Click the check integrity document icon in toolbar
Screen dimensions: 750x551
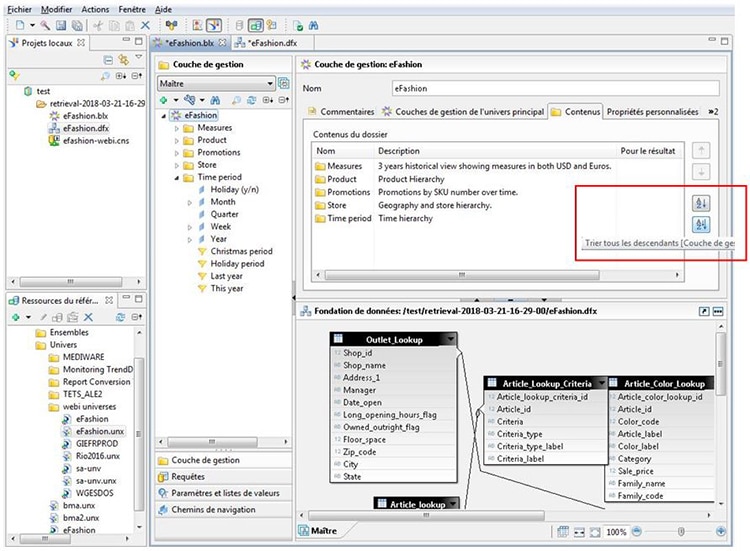(298, 25)
